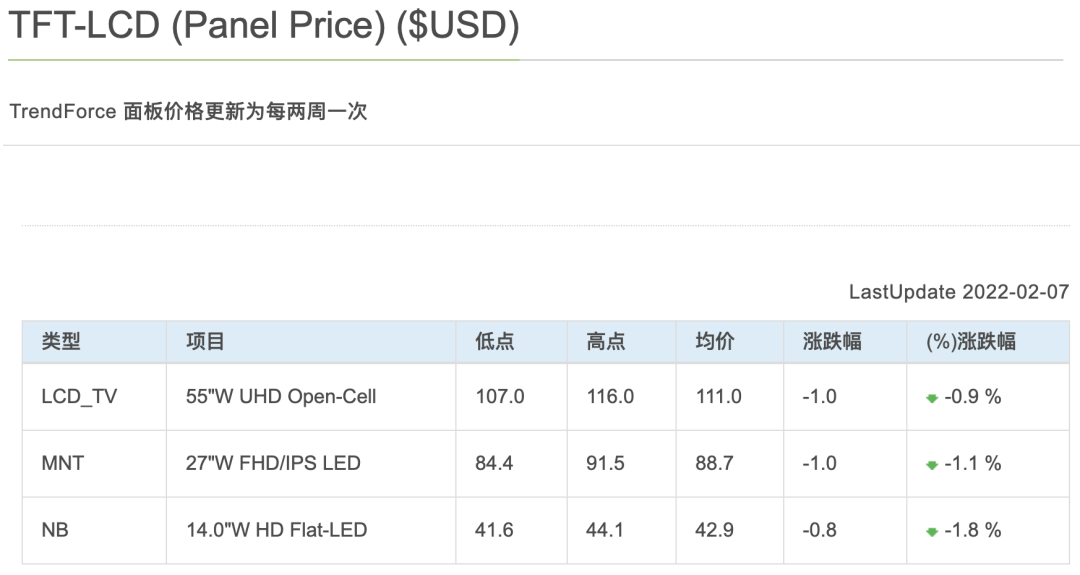
Task: Click 27"W FHD/IPS LED item
Action: pos(273,464)
